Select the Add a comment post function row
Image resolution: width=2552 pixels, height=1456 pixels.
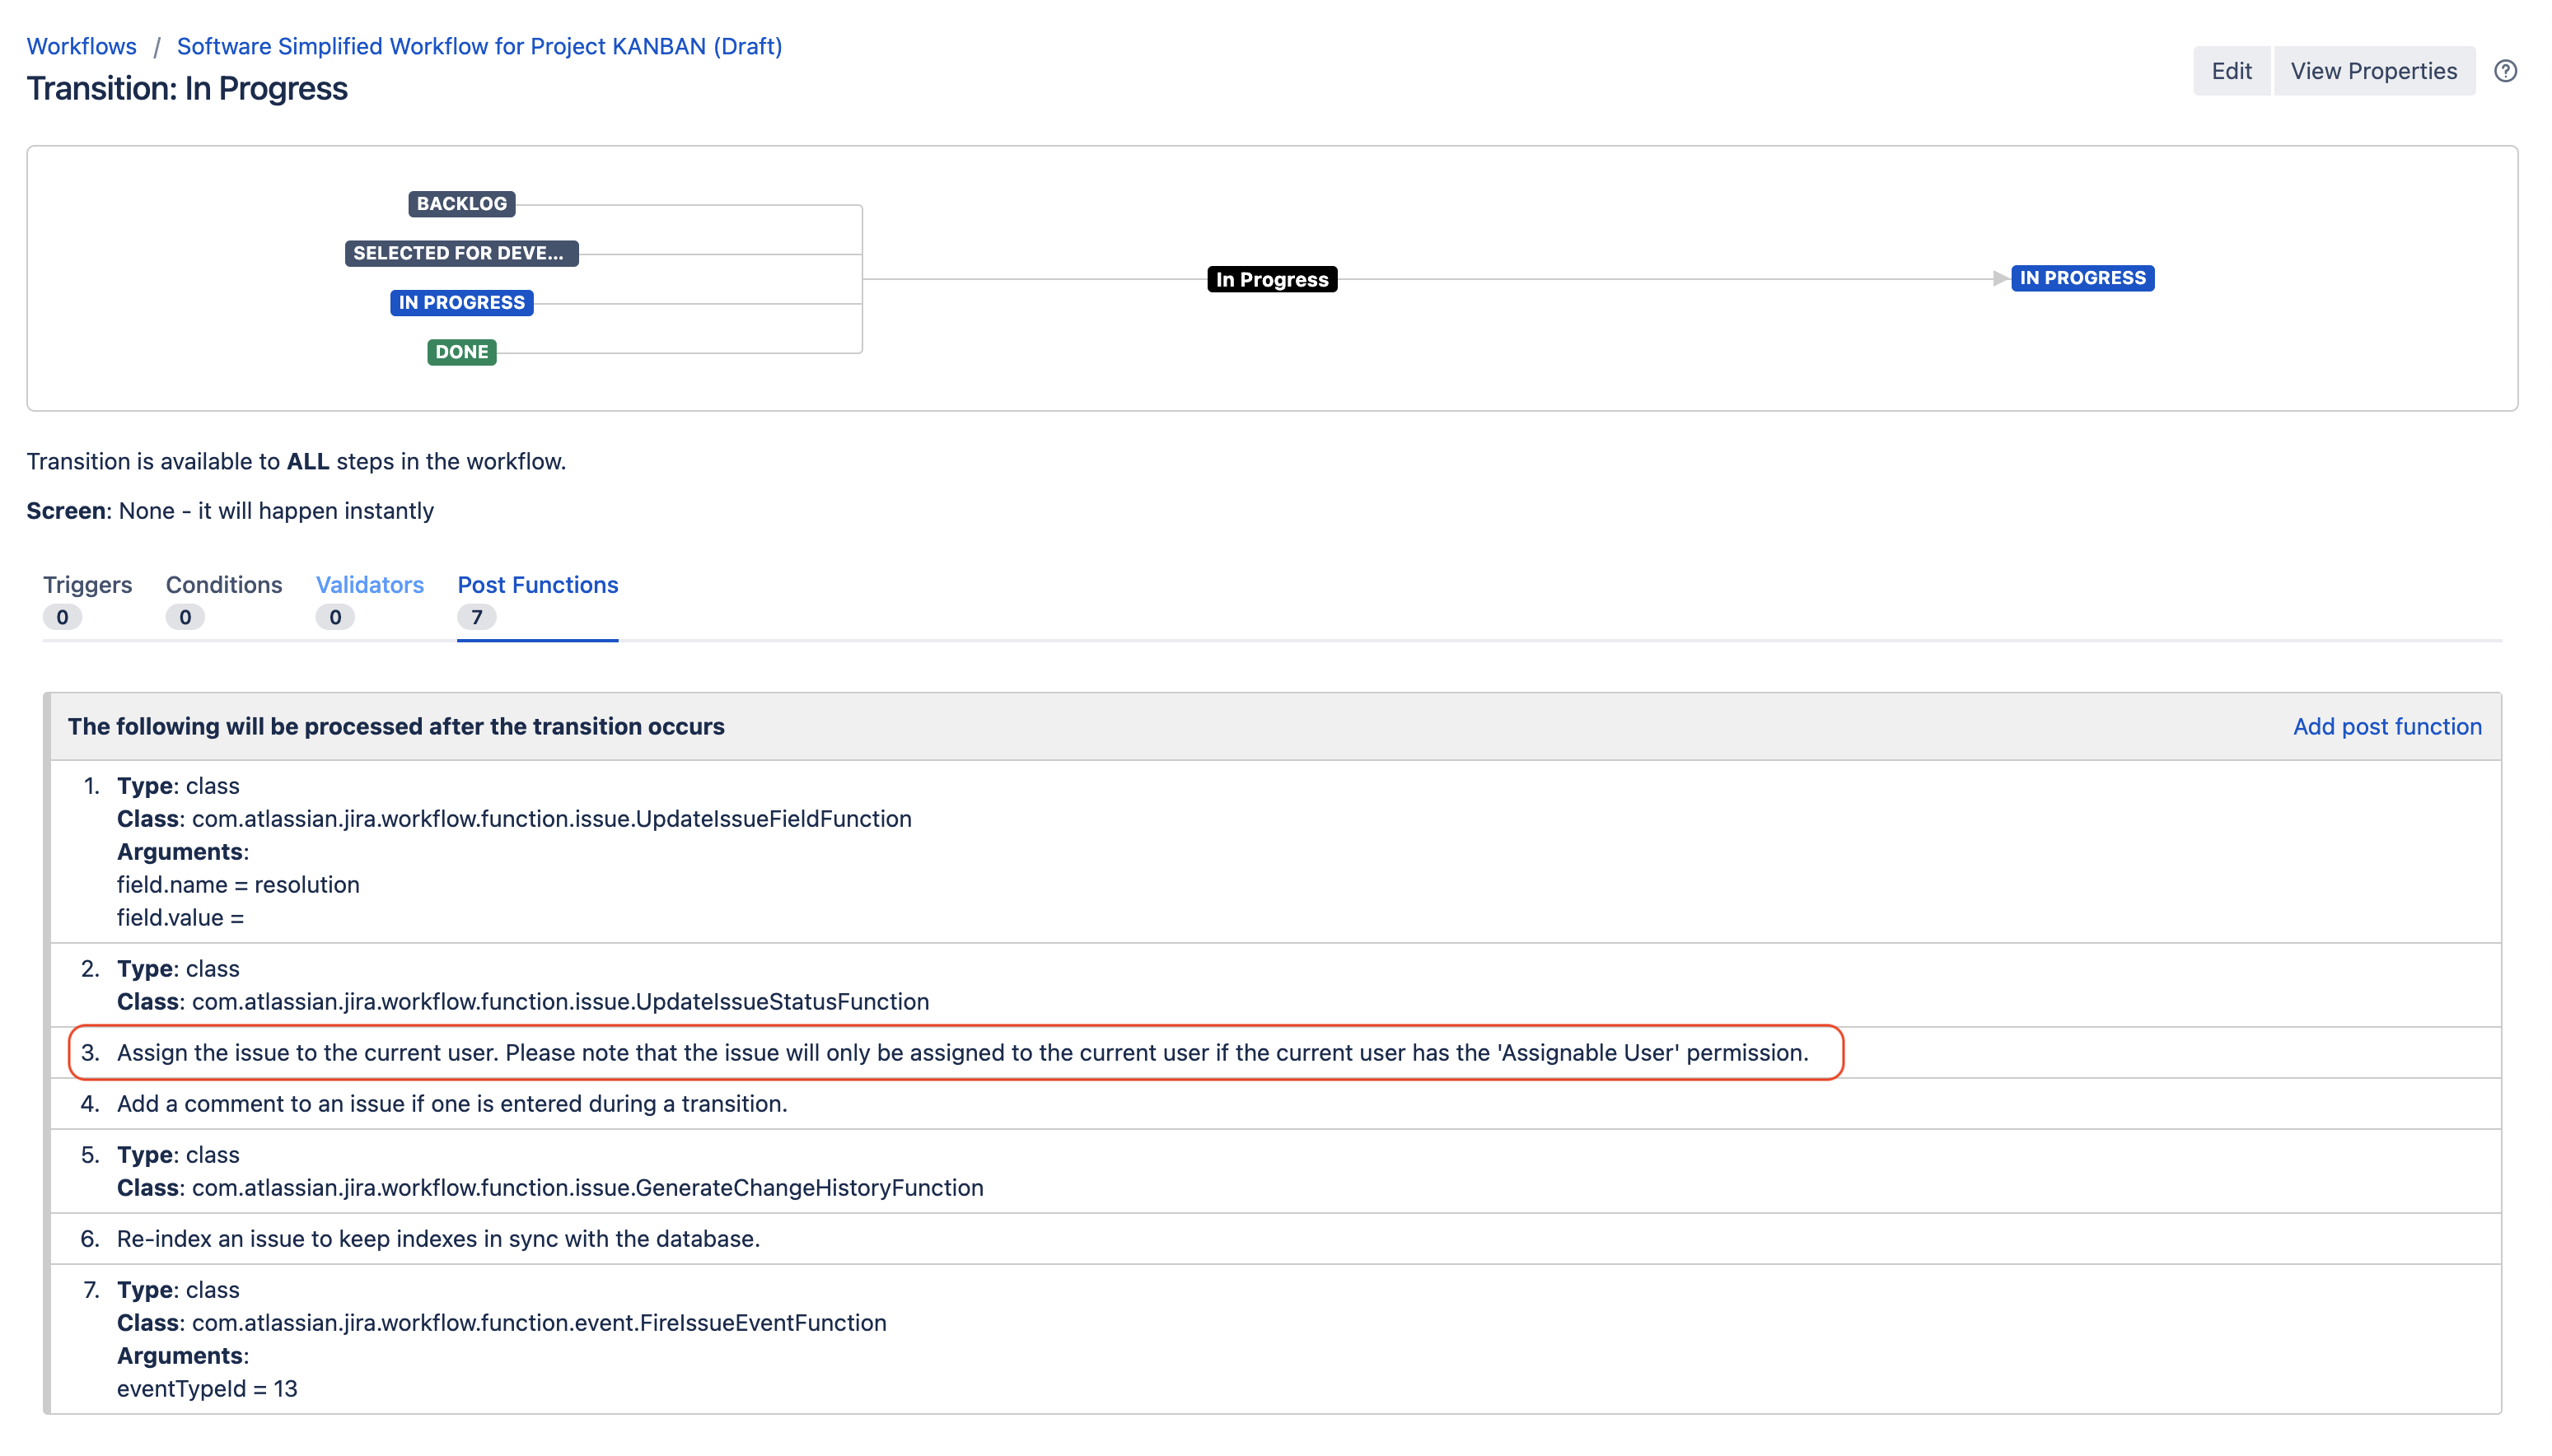pos(452,1104)
